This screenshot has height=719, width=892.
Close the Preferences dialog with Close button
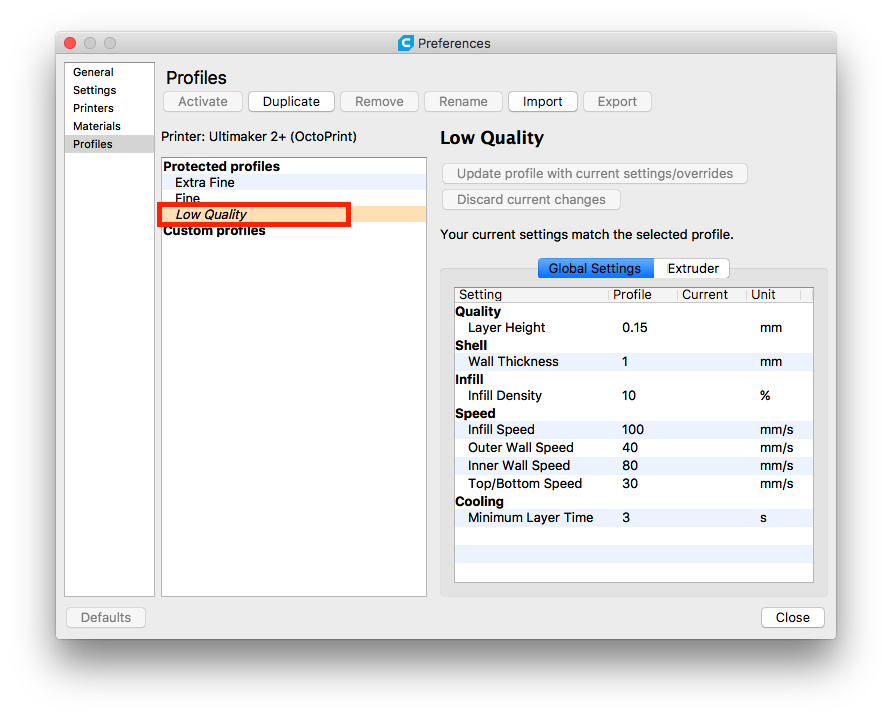point(792,618)
